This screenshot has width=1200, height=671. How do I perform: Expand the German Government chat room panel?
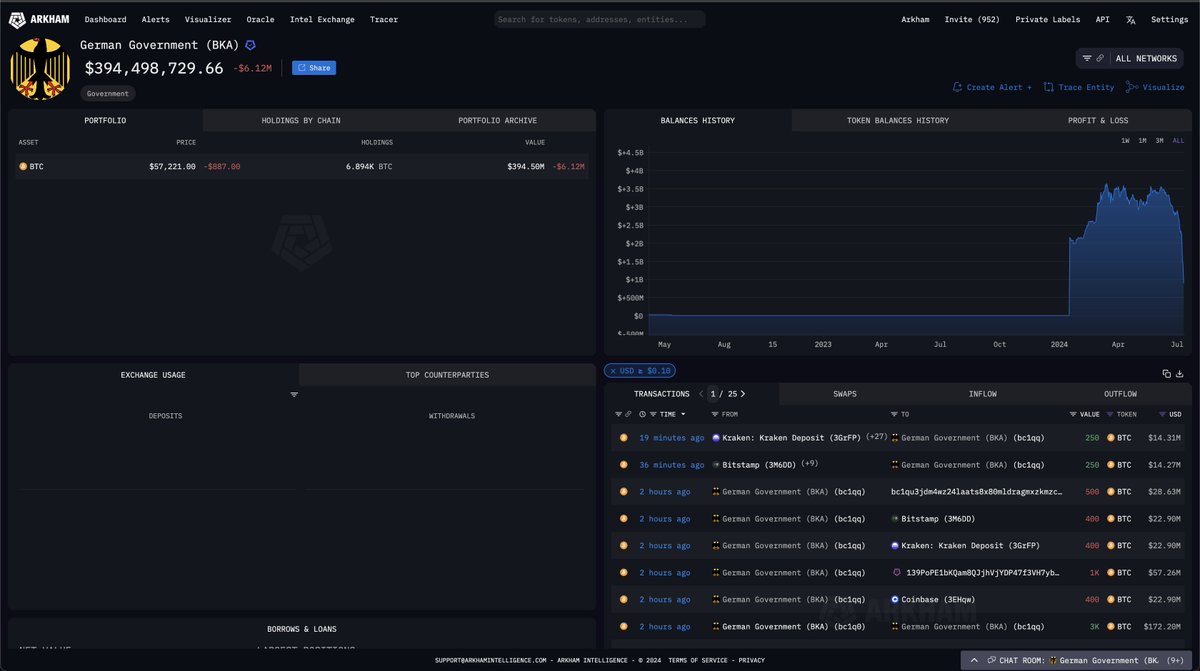pyautogui.click(x=973, y=660)
